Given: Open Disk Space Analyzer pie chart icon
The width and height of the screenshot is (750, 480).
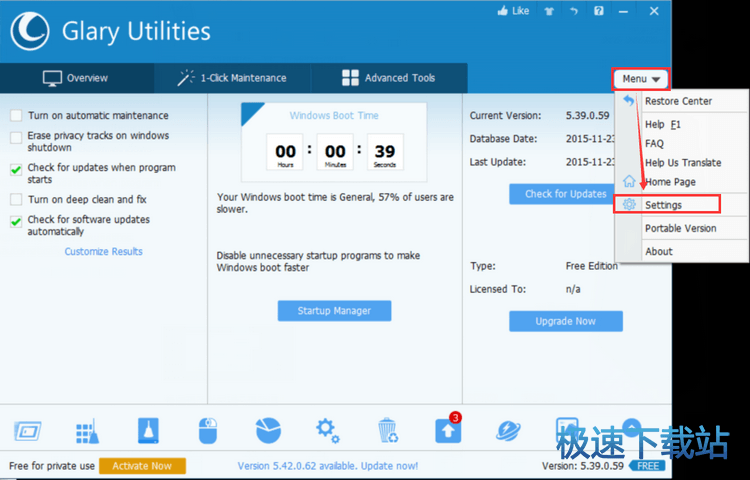Looking at the screenshot, I should [268, 431].
